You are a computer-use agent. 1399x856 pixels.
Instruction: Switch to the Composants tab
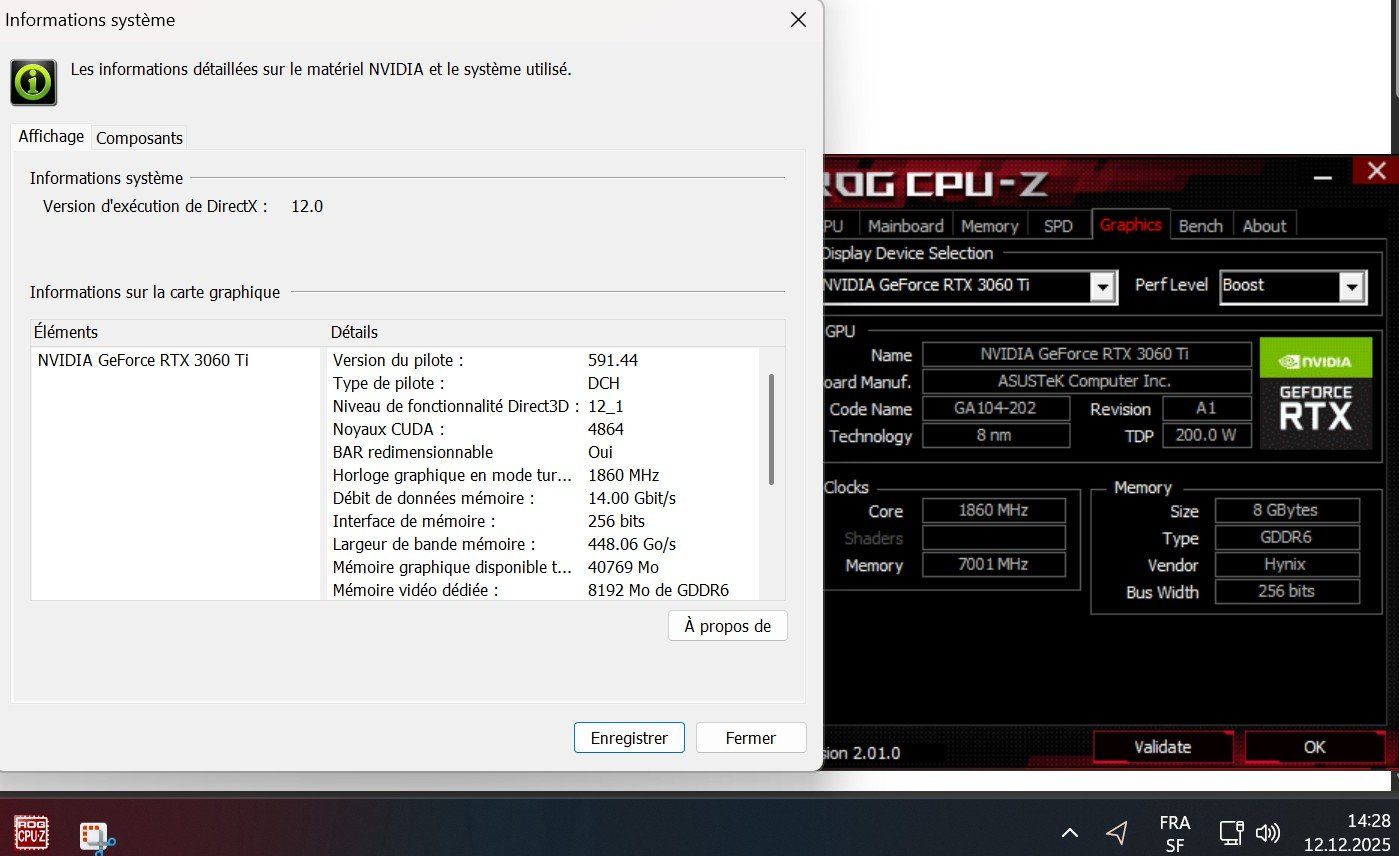pos(139,138)
